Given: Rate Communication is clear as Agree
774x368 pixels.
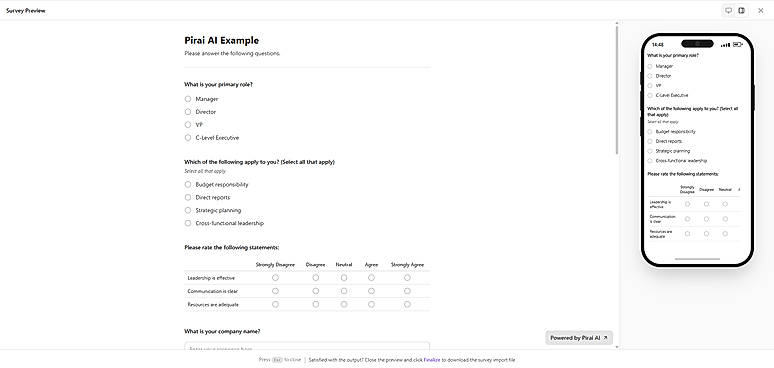Looking at the screenshot, I should (371, 291).
